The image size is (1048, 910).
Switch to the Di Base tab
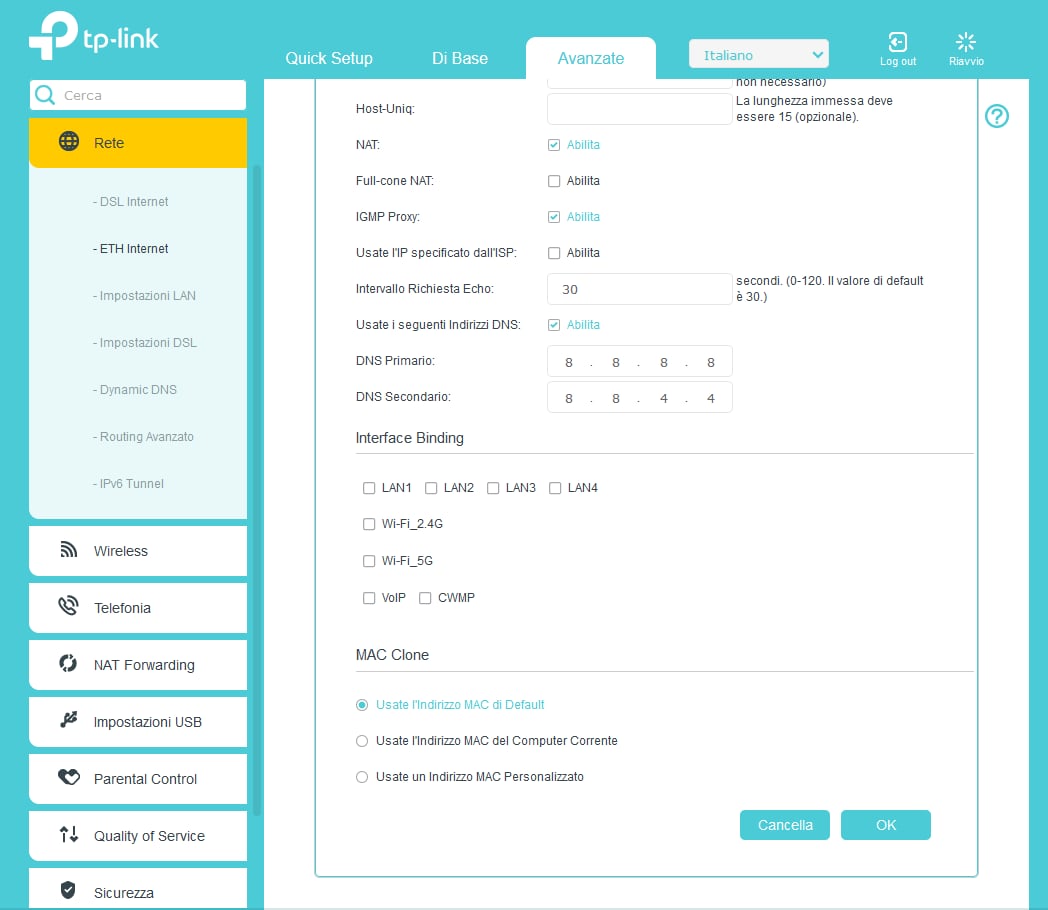[x=460, y=58]
